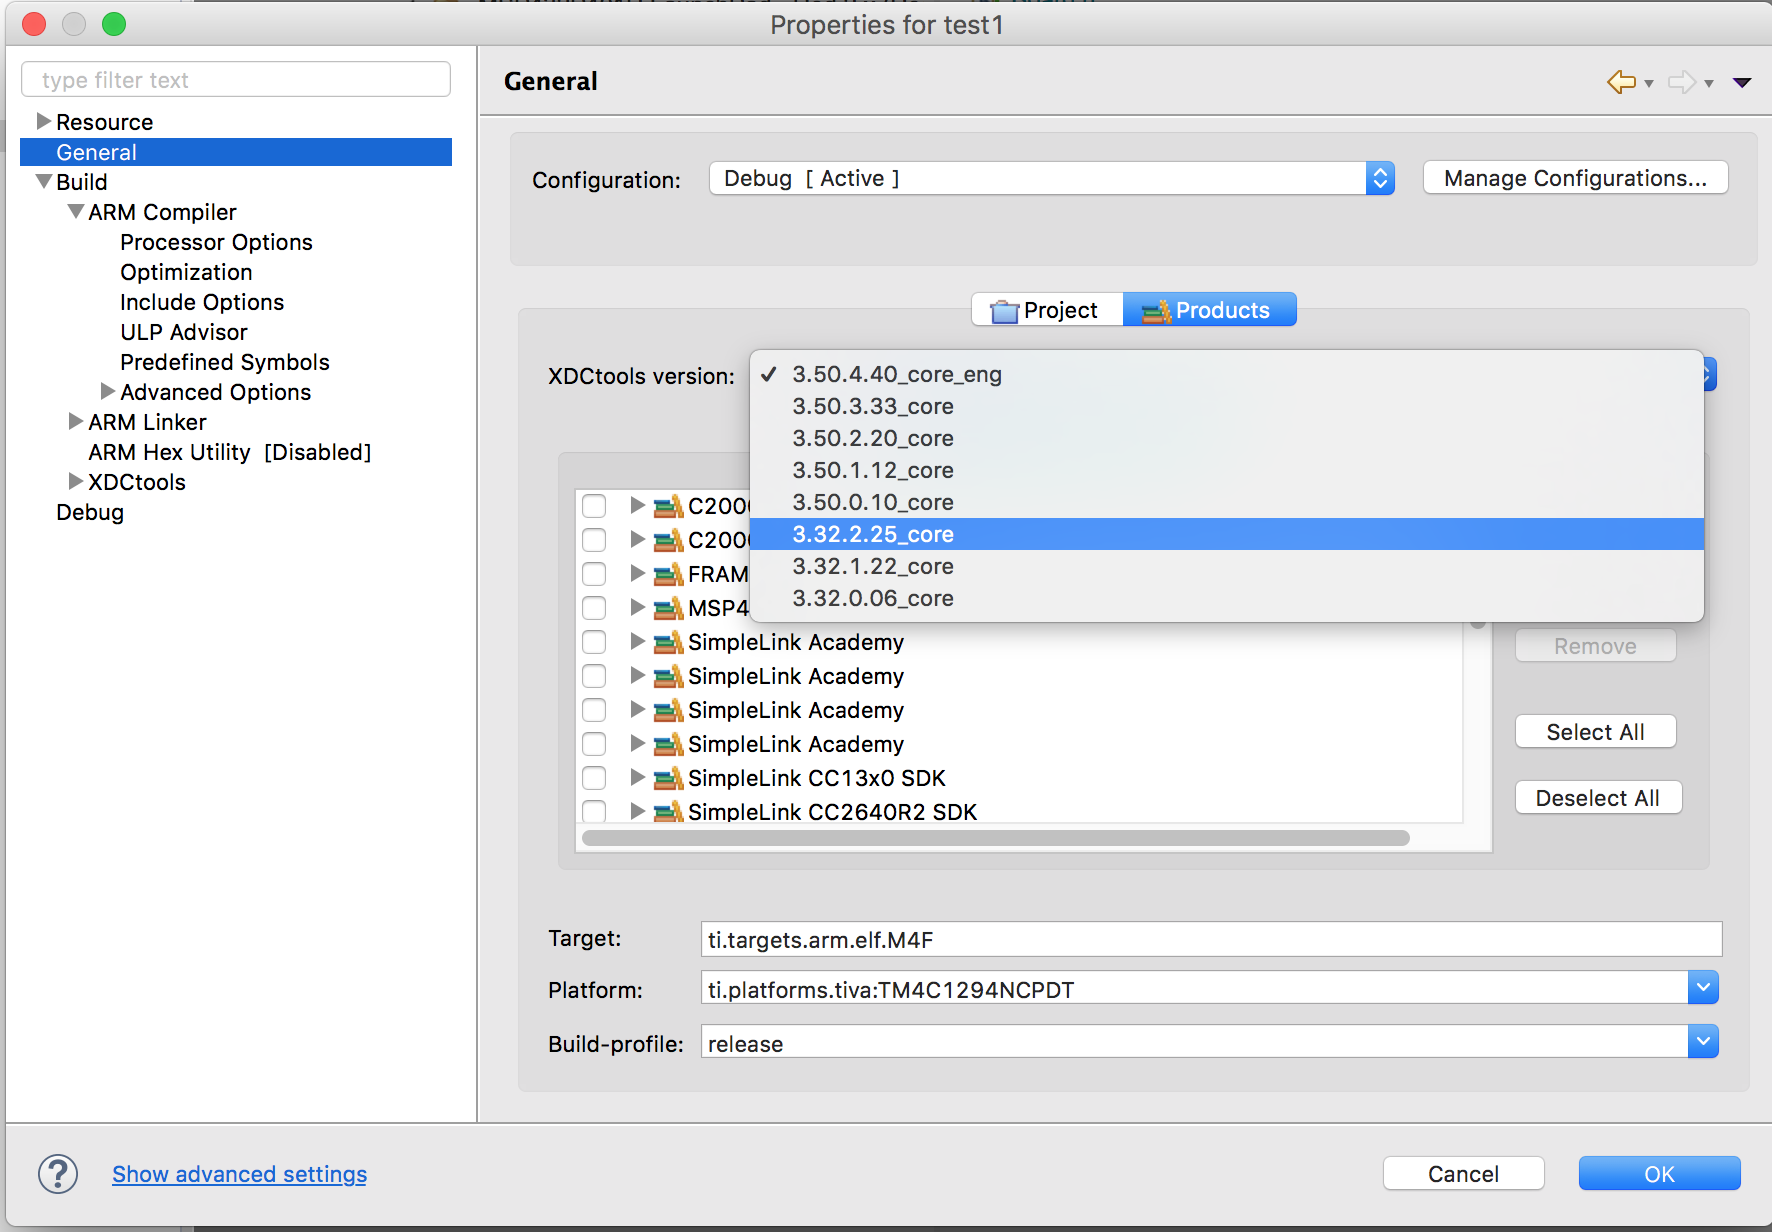Image resolution: width=1772 pixels, height=1232 pixels.
Task: Click the Project tab folder icon
Action: click(1004, 311)
